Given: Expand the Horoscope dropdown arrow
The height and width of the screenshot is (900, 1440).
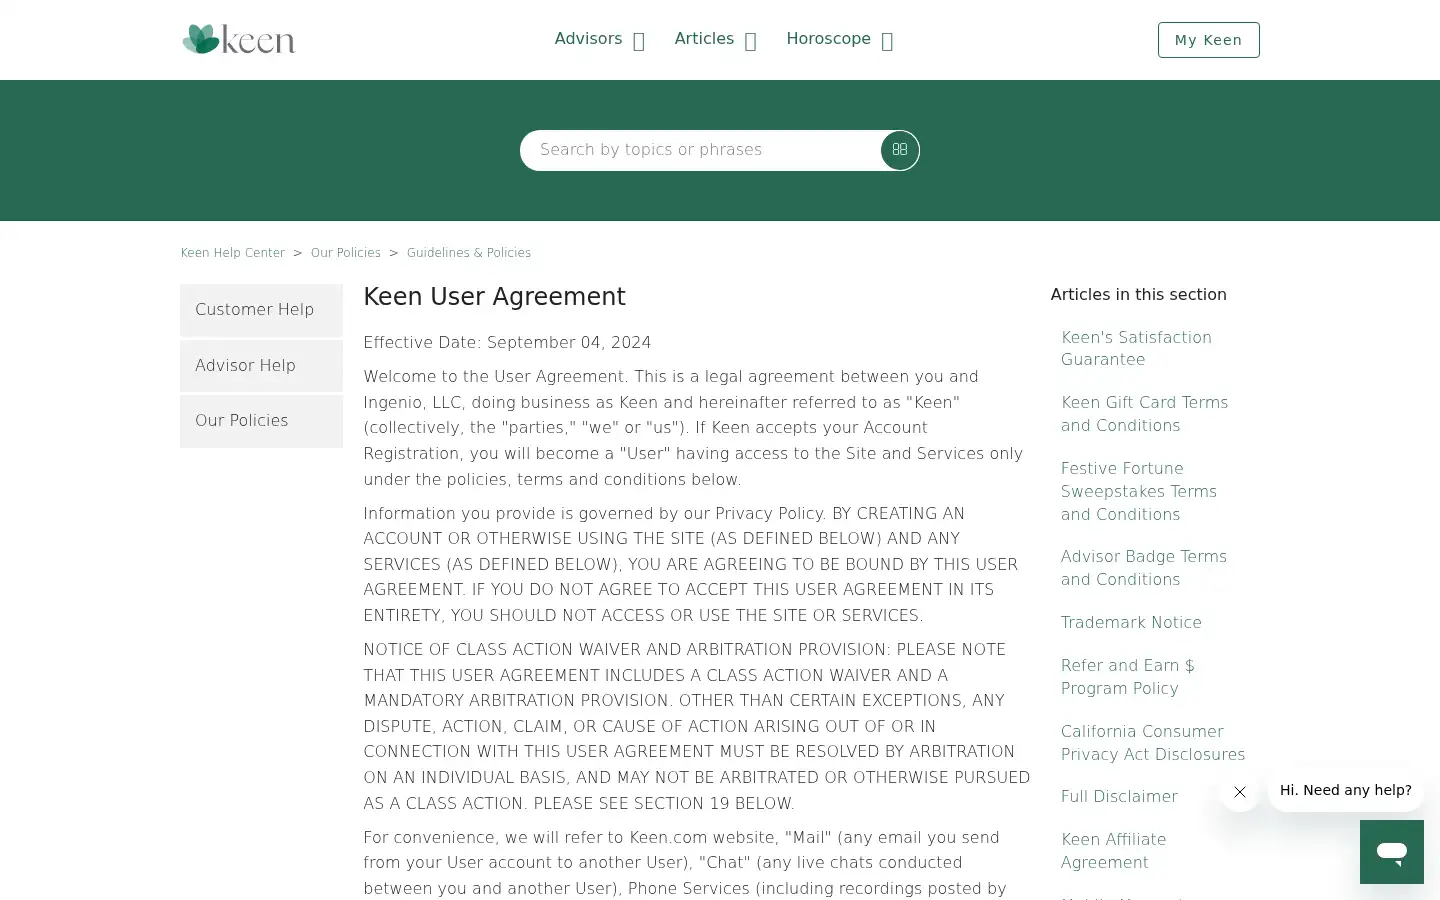Looking at the screenshot, I should click(887, 41).
